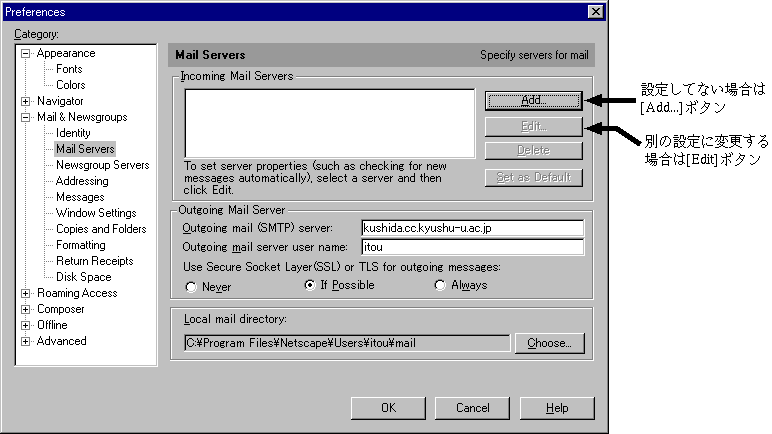Open Newsgroup Servers settings
Image resolution: width=772 pixels, height=434 pixels.
pyautogui.click(x=102, y=165)
